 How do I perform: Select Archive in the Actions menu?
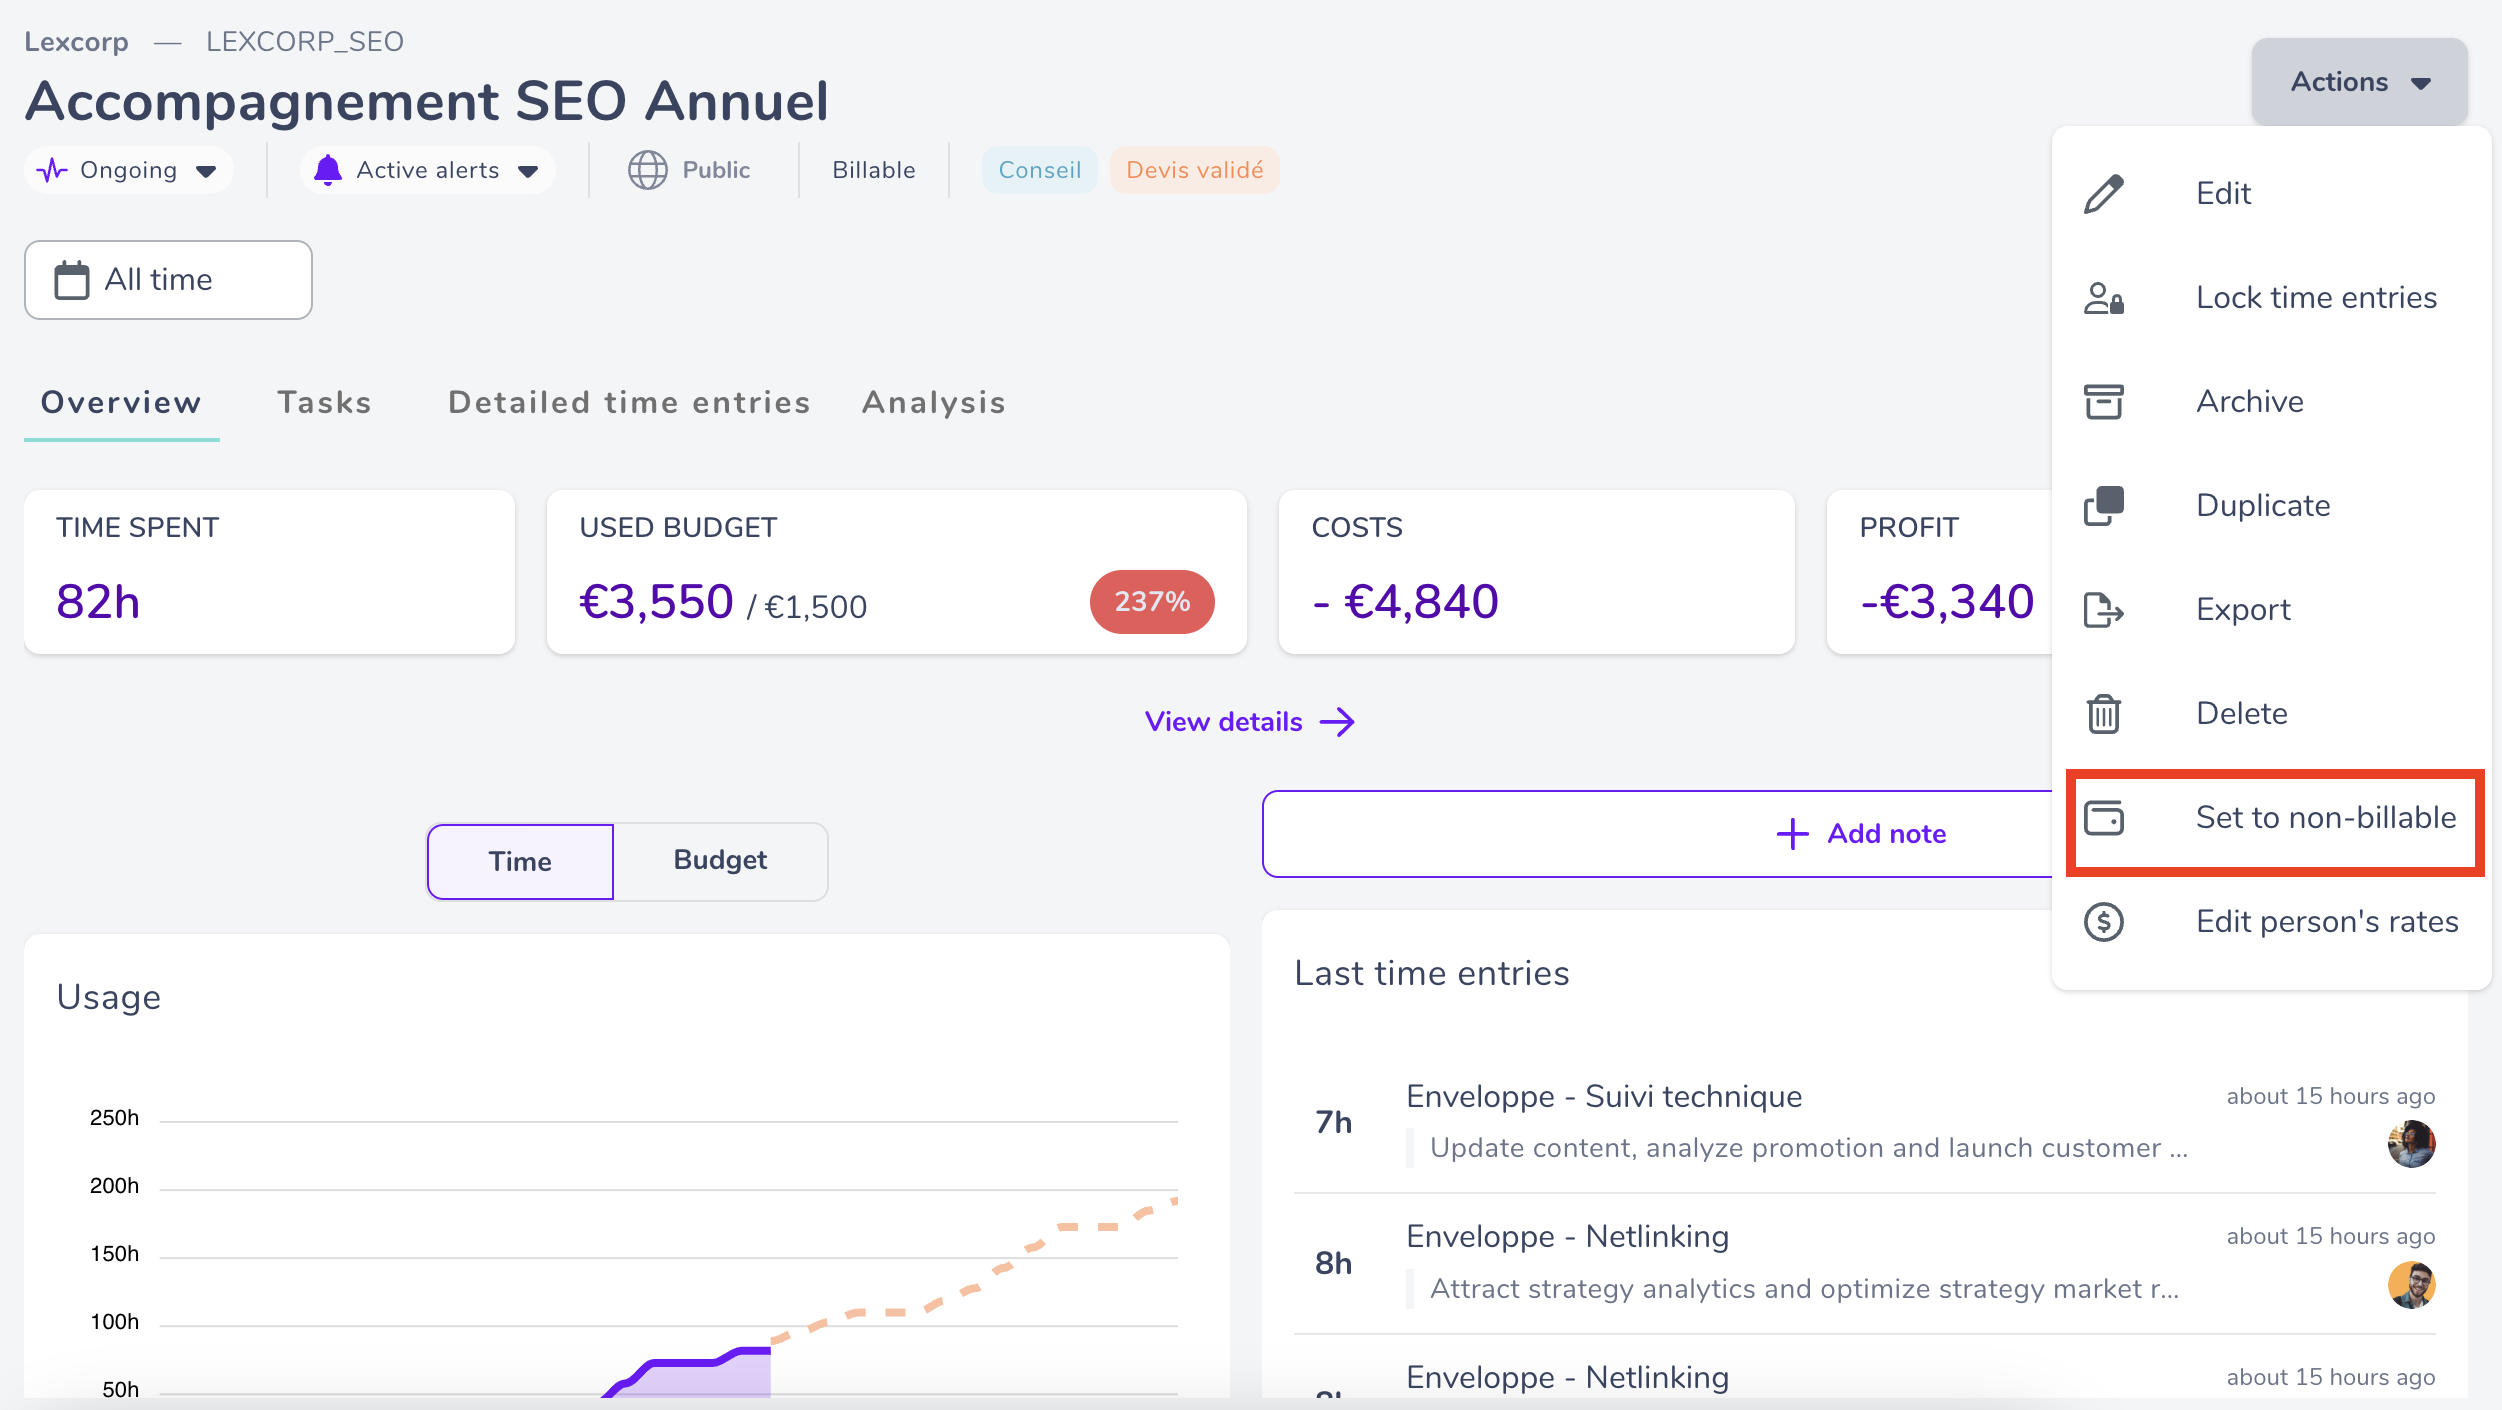tap(2272, 402)
